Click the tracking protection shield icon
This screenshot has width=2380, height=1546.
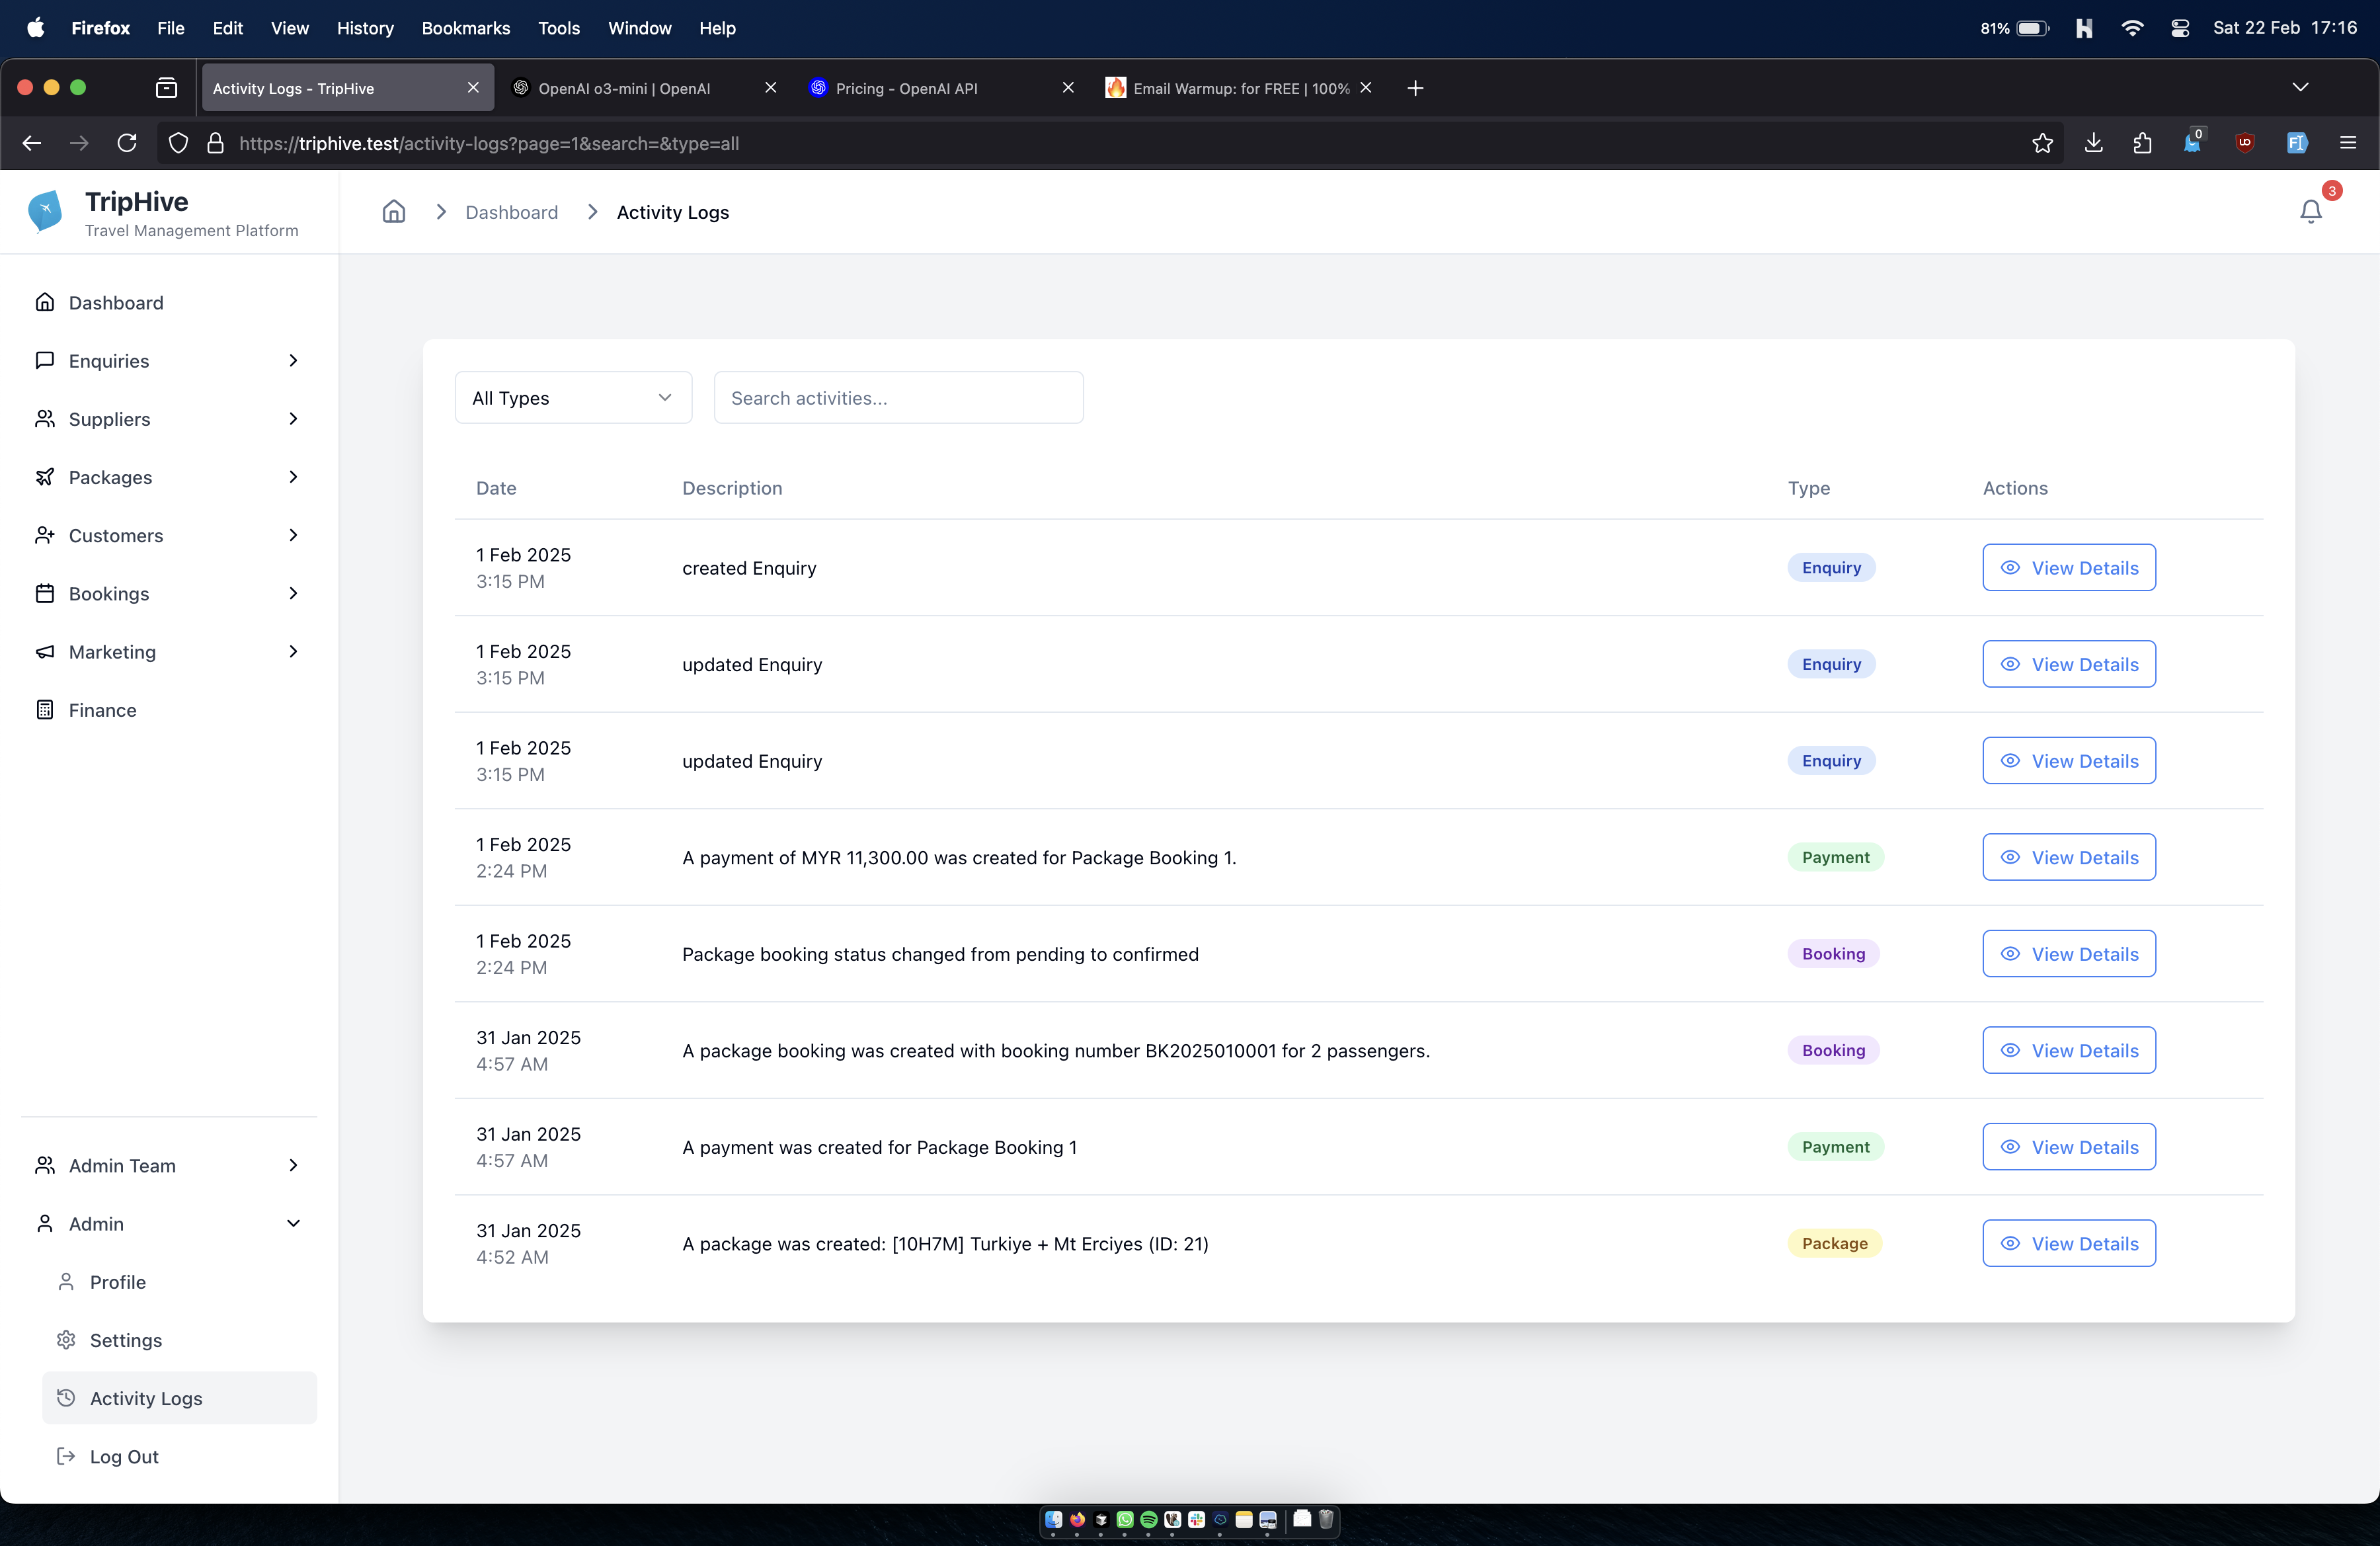pyautogui.click(x=178, y=143)
